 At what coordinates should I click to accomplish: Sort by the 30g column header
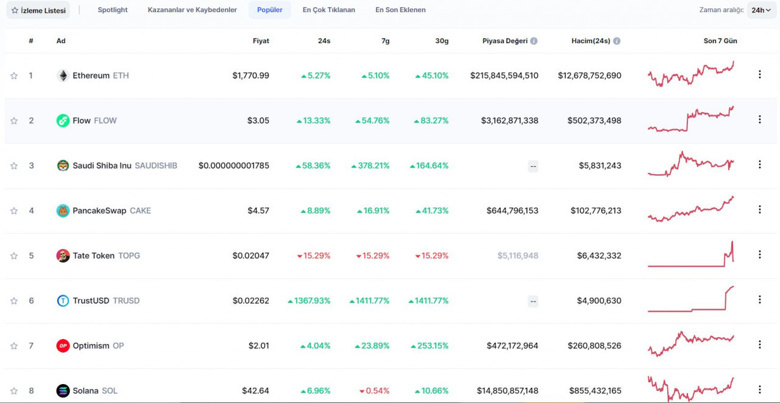(x=442, y=41)
